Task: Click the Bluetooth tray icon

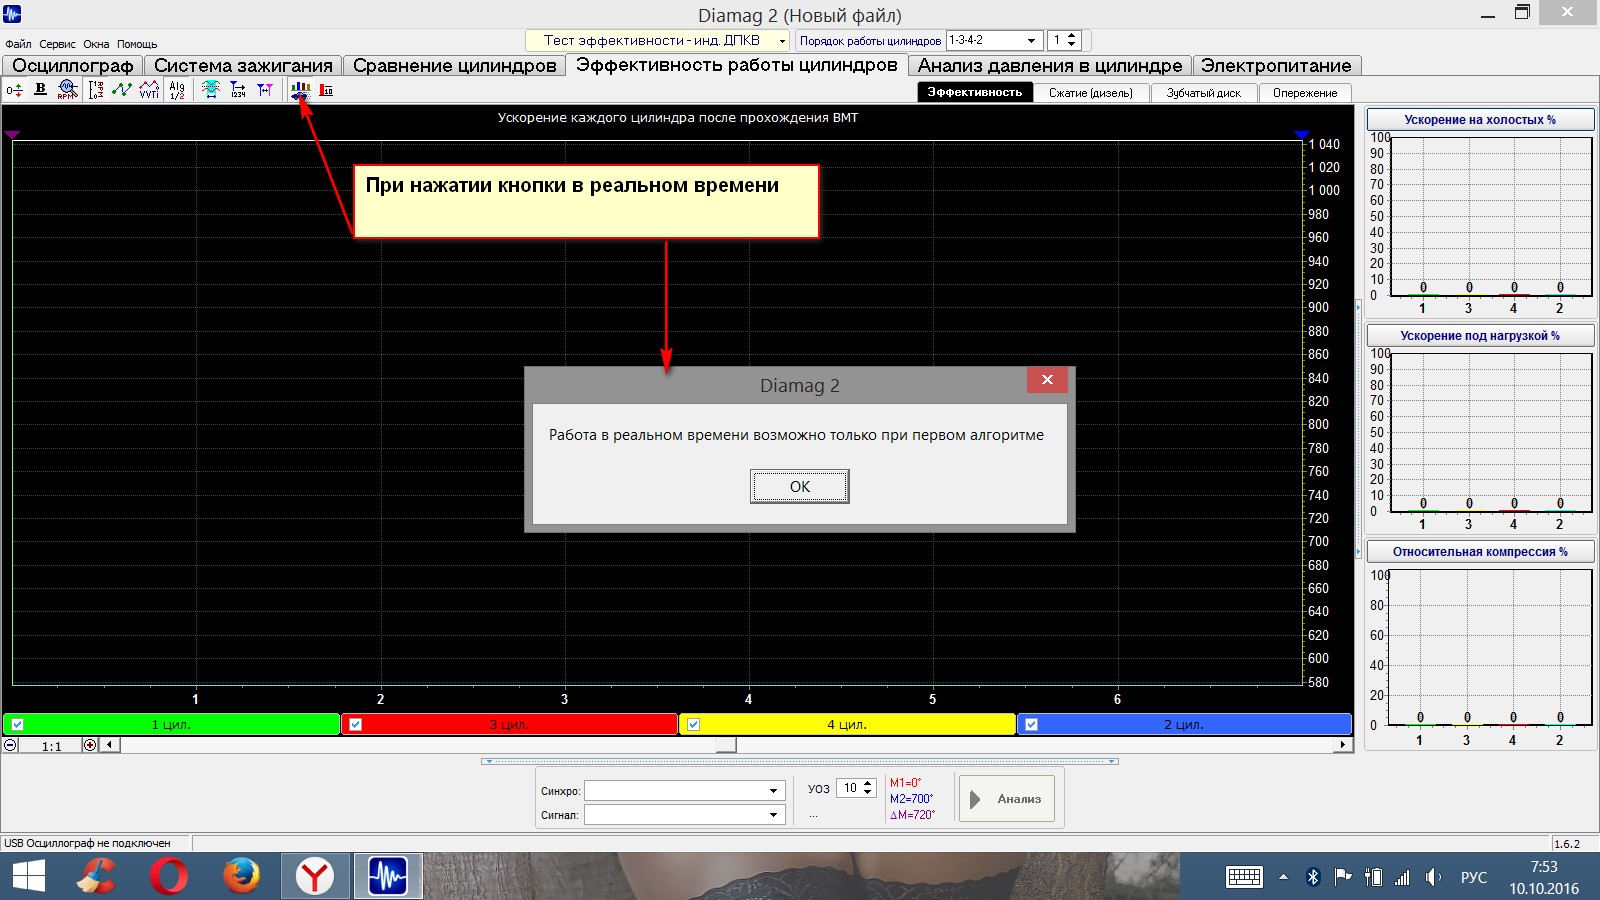Action: (x=1313, y=877)
